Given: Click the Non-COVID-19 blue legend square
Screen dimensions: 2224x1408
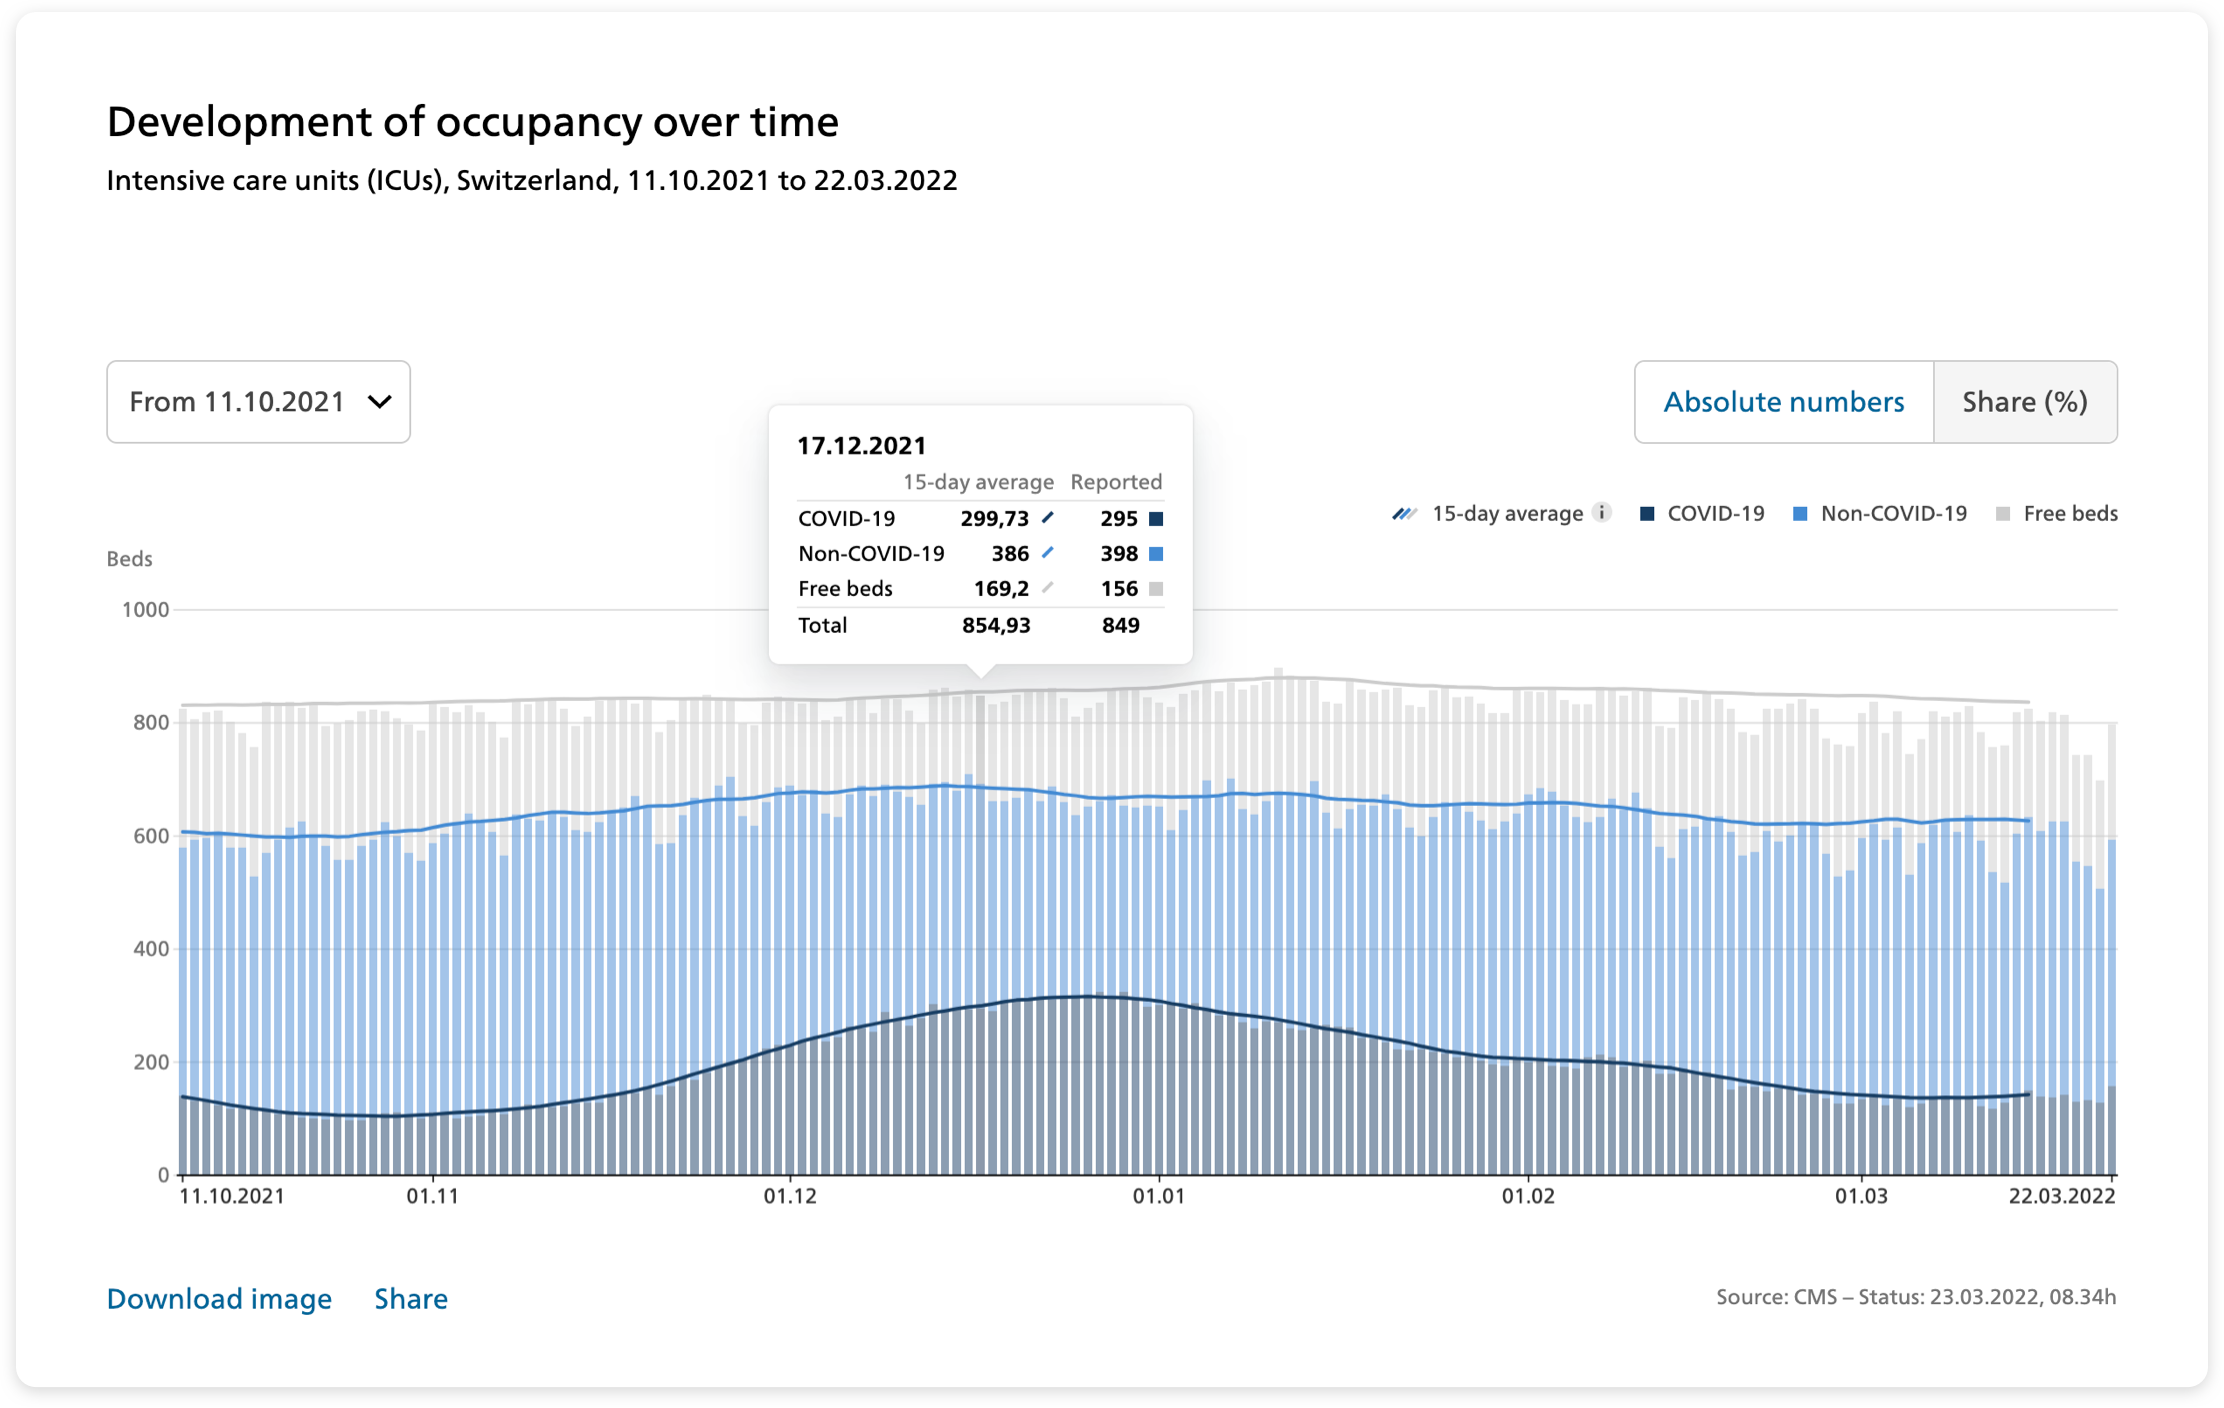Looking at the screenshot, I should (1800, 514).
